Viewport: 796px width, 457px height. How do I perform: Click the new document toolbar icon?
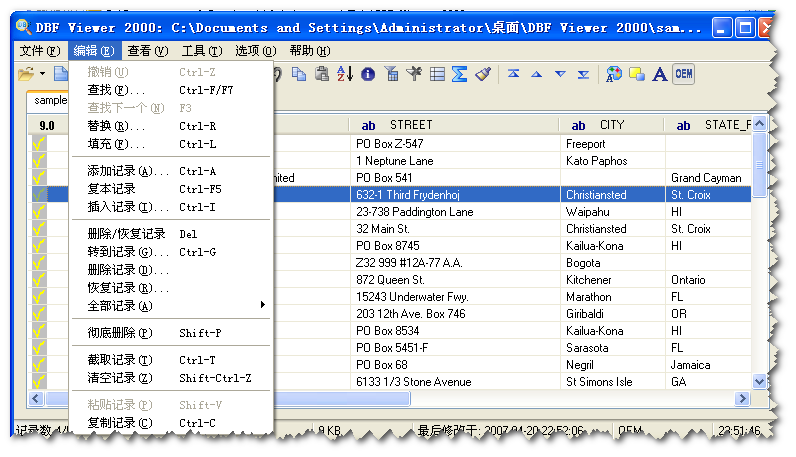(61, 74)
